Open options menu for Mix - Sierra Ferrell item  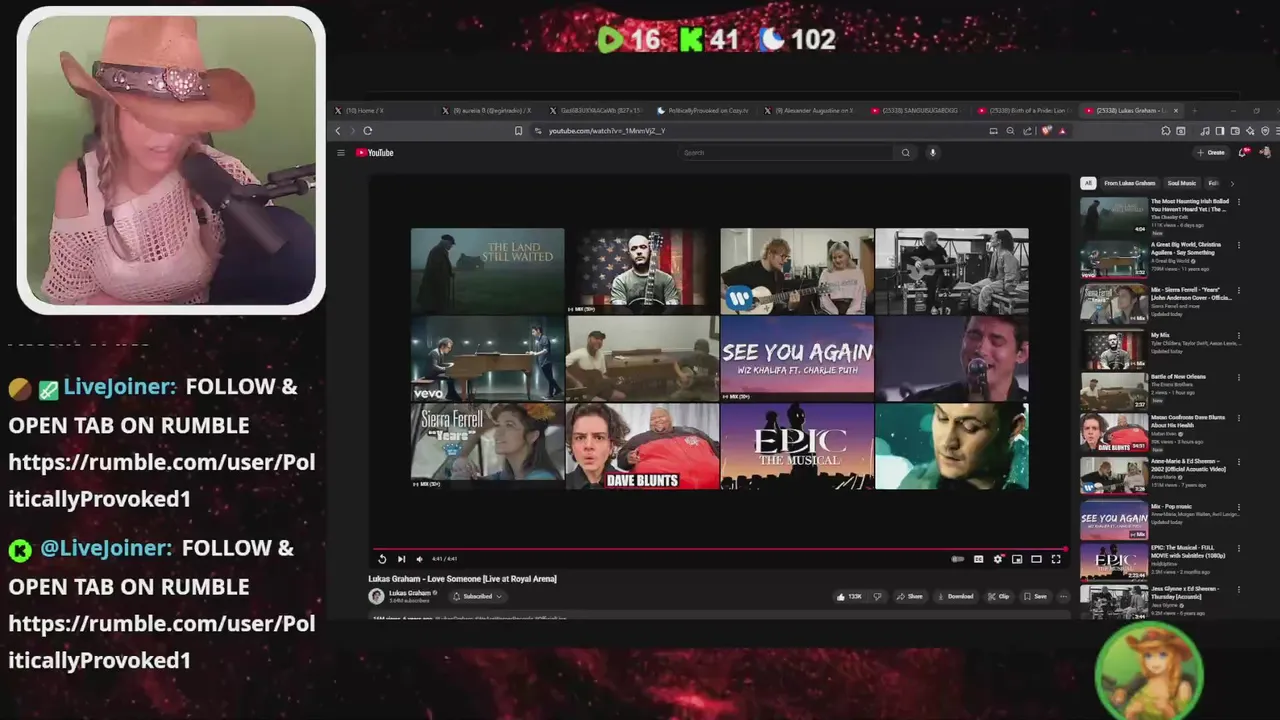point(1239,290)
